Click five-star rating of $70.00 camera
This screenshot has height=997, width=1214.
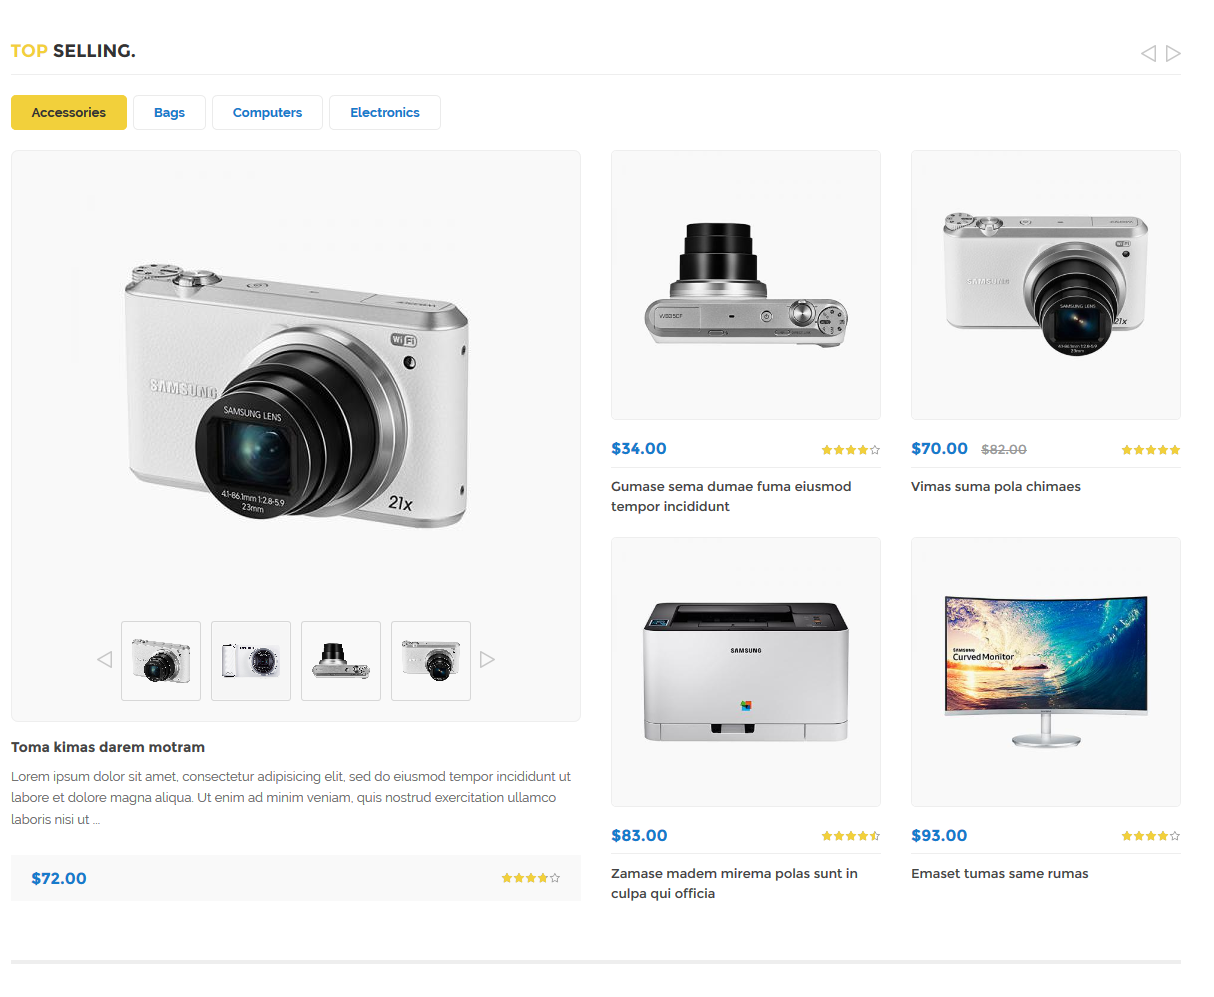(1151, 450)
